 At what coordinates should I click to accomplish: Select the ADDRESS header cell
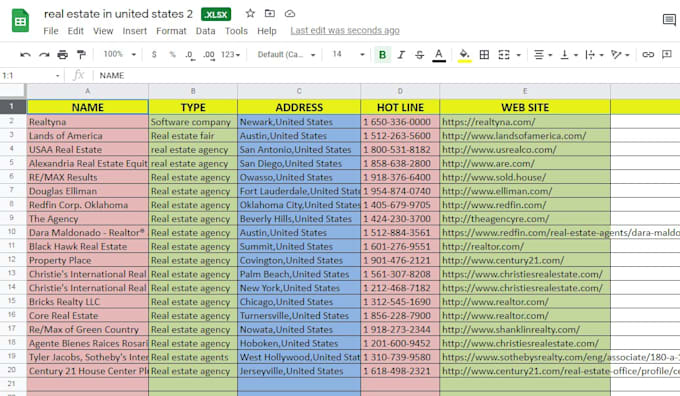[299, 107]
